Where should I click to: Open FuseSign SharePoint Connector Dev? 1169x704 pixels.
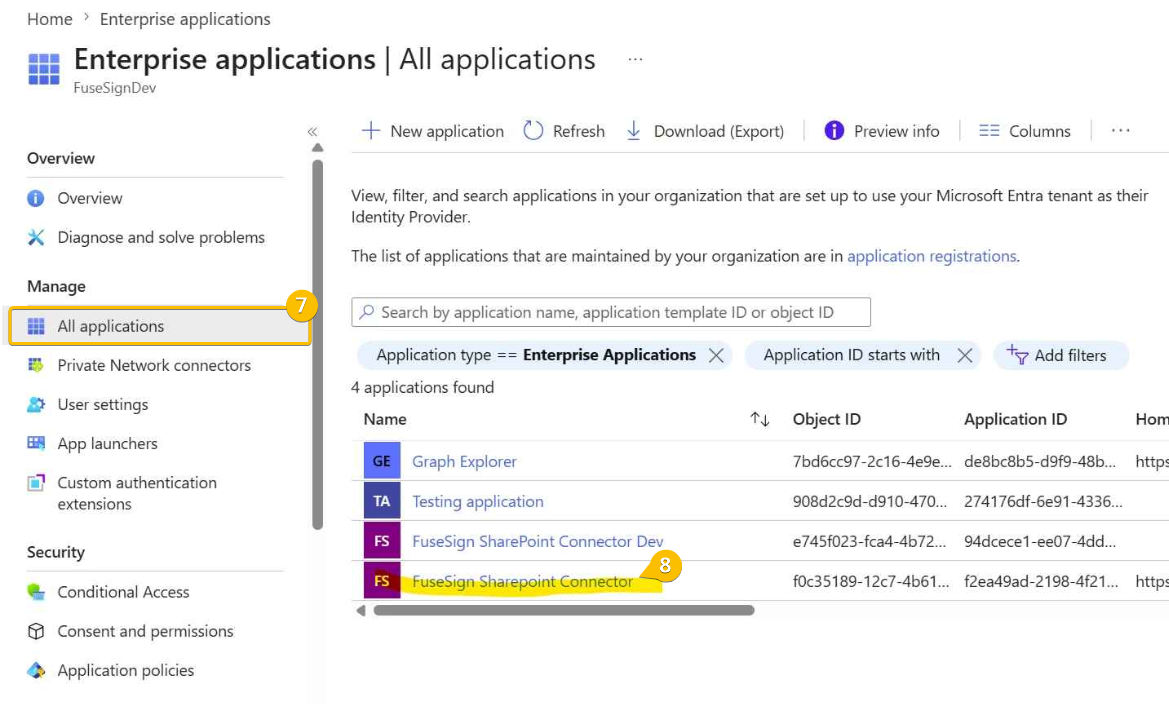pos(538,541)
